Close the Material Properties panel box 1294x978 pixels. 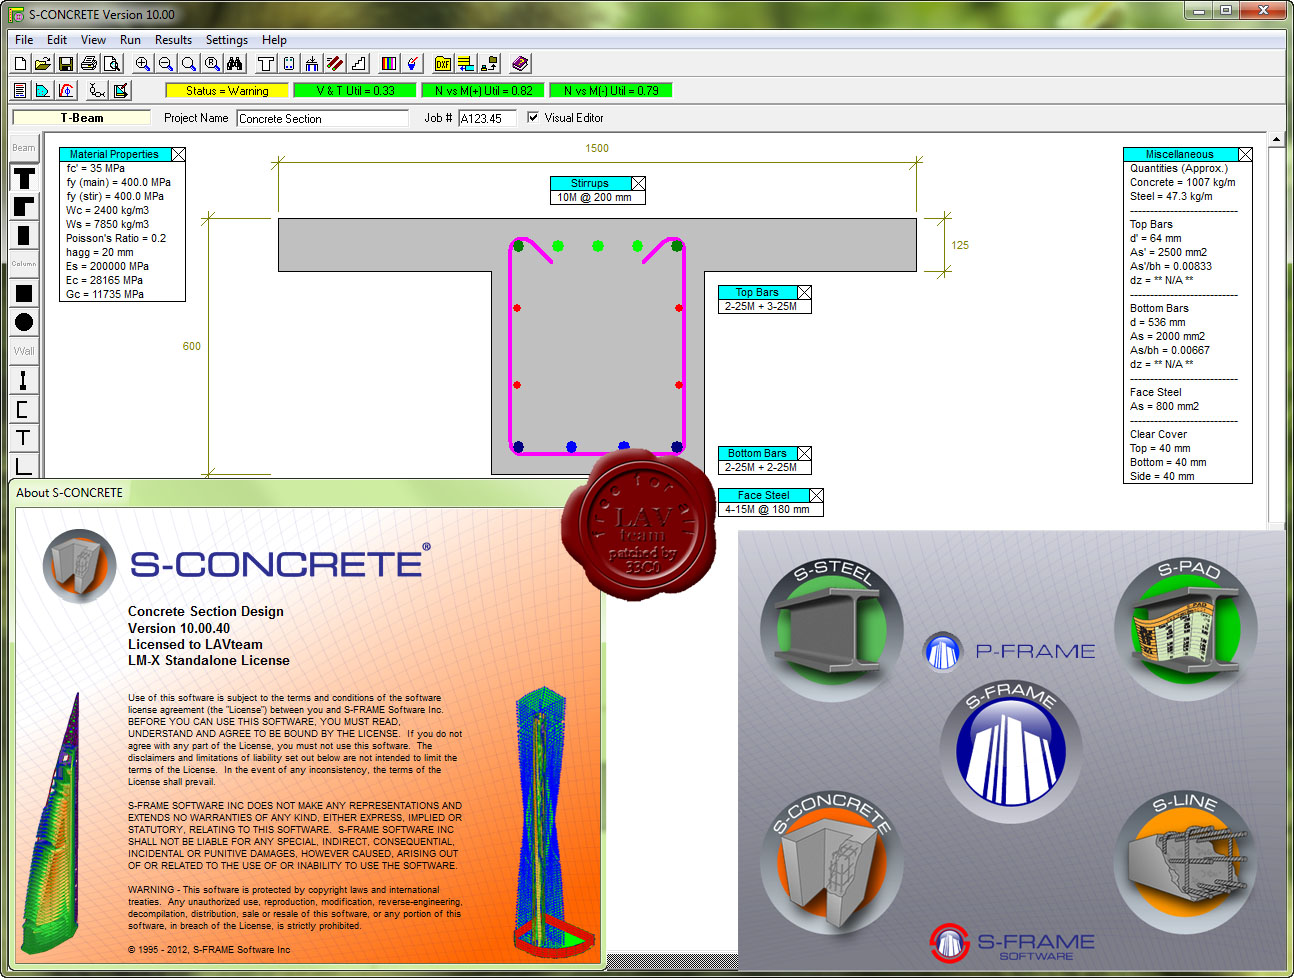179,154
